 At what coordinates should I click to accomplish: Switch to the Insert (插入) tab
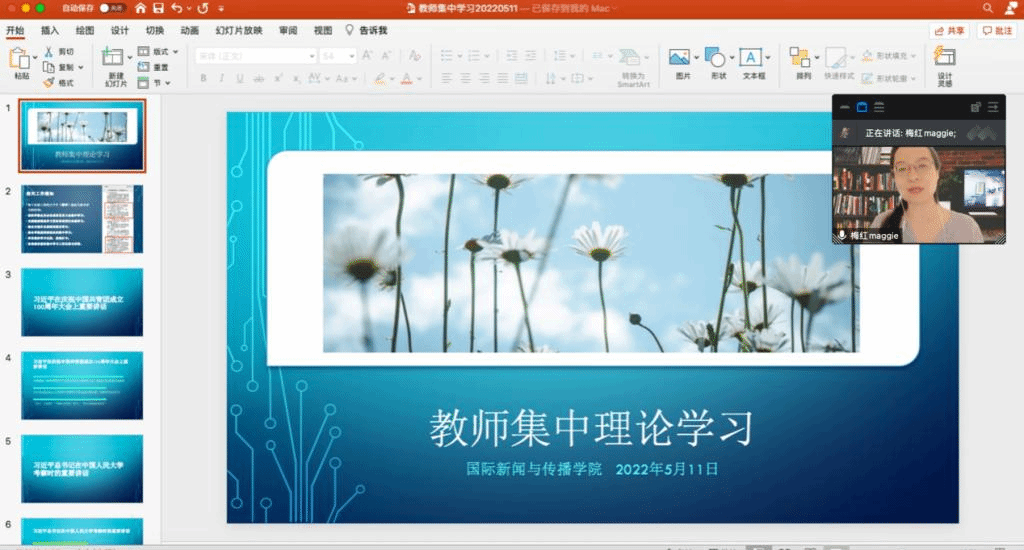pos(50,30)
